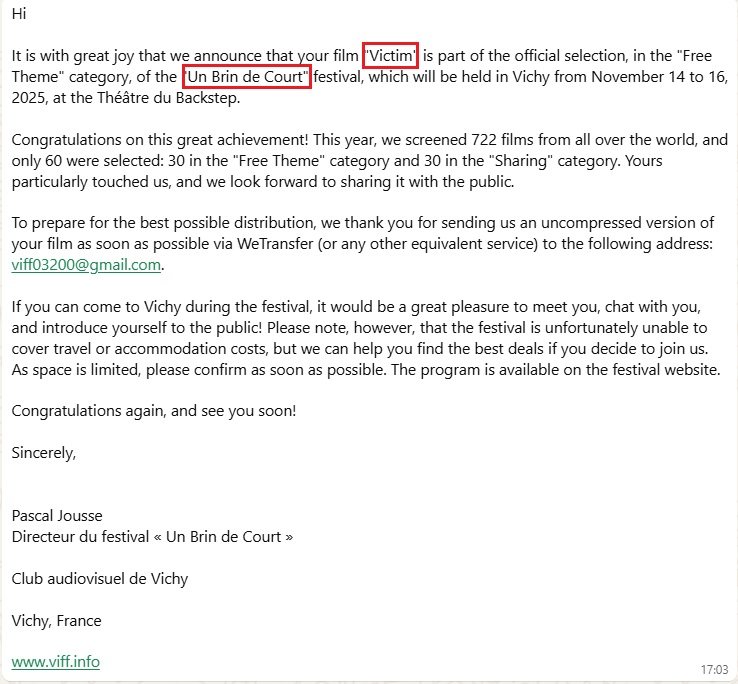This screenshot has width=738, height=684.
Task: Click "Congratulations on this great achievement!" sentence
Action: point(160,140)
